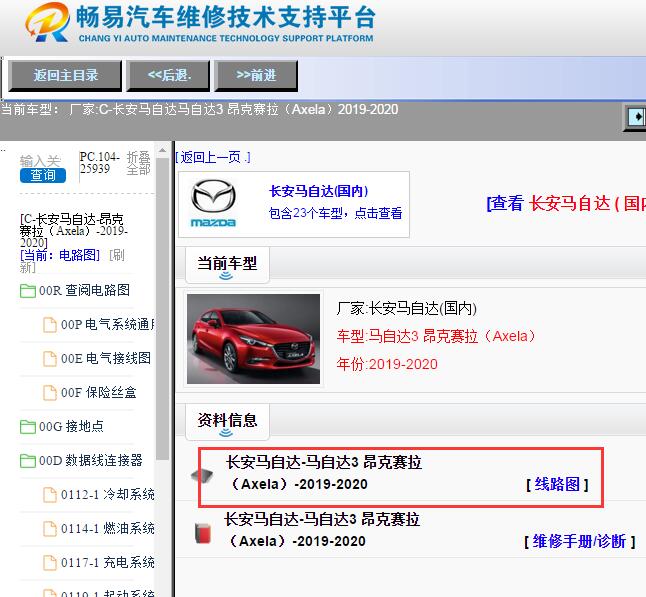Viewport: 646px width, 597px height.
Task: Open the 00G 接地点 folder icon
Action: pos(28,426)
